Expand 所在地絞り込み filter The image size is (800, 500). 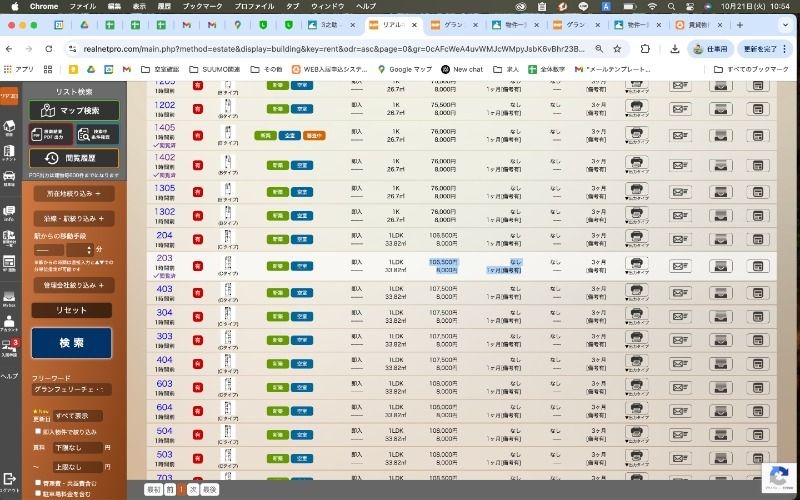[x=74, y=193]
